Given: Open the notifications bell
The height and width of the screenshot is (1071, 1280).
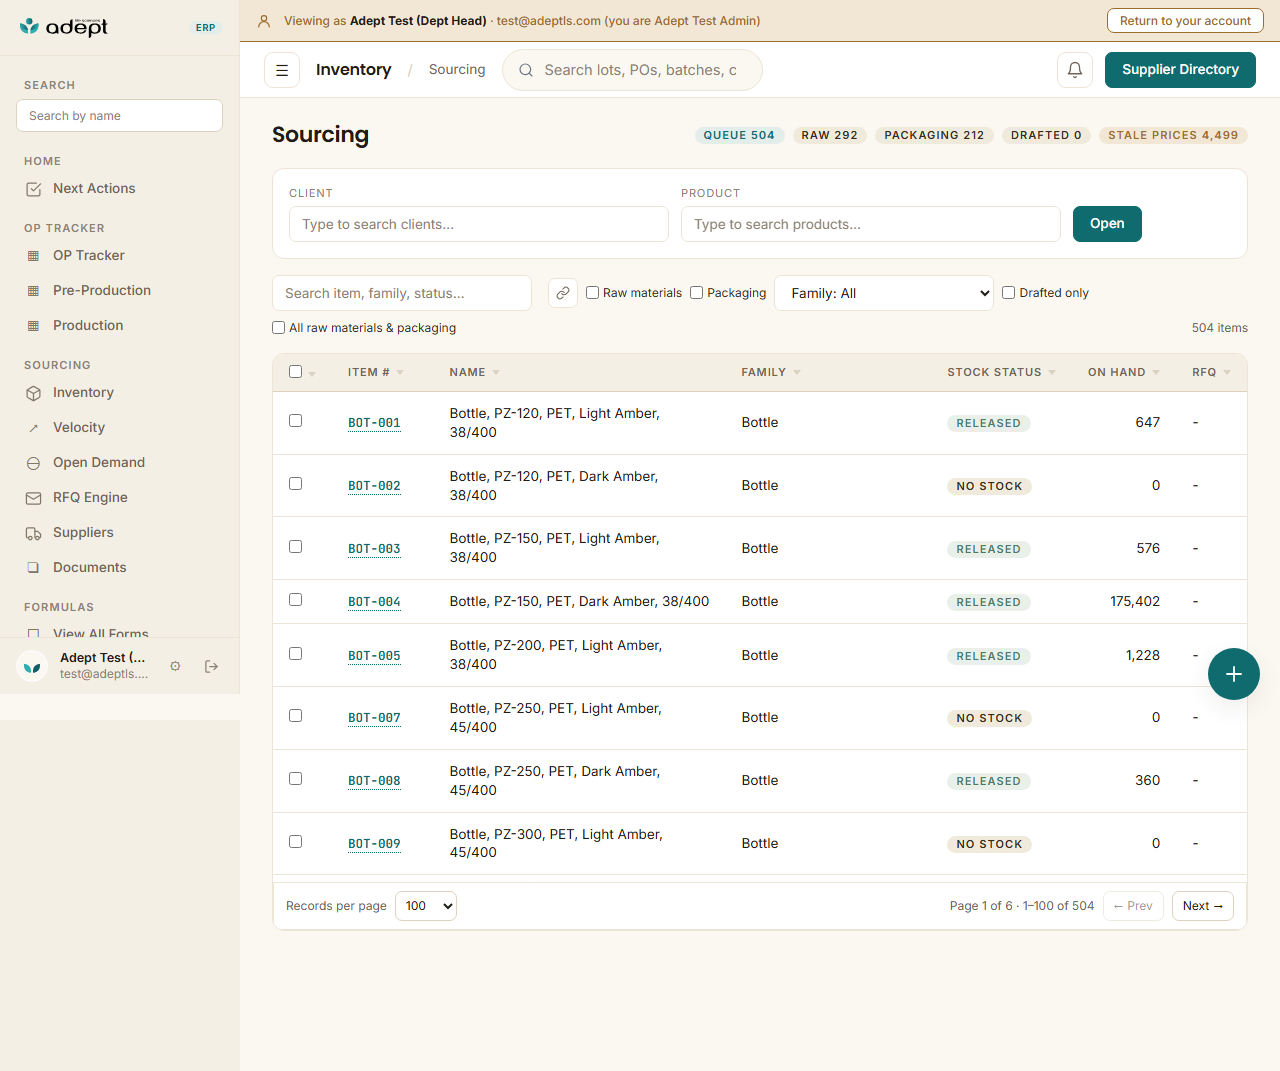Looking at the screenshot, I should coord(1075,70).
